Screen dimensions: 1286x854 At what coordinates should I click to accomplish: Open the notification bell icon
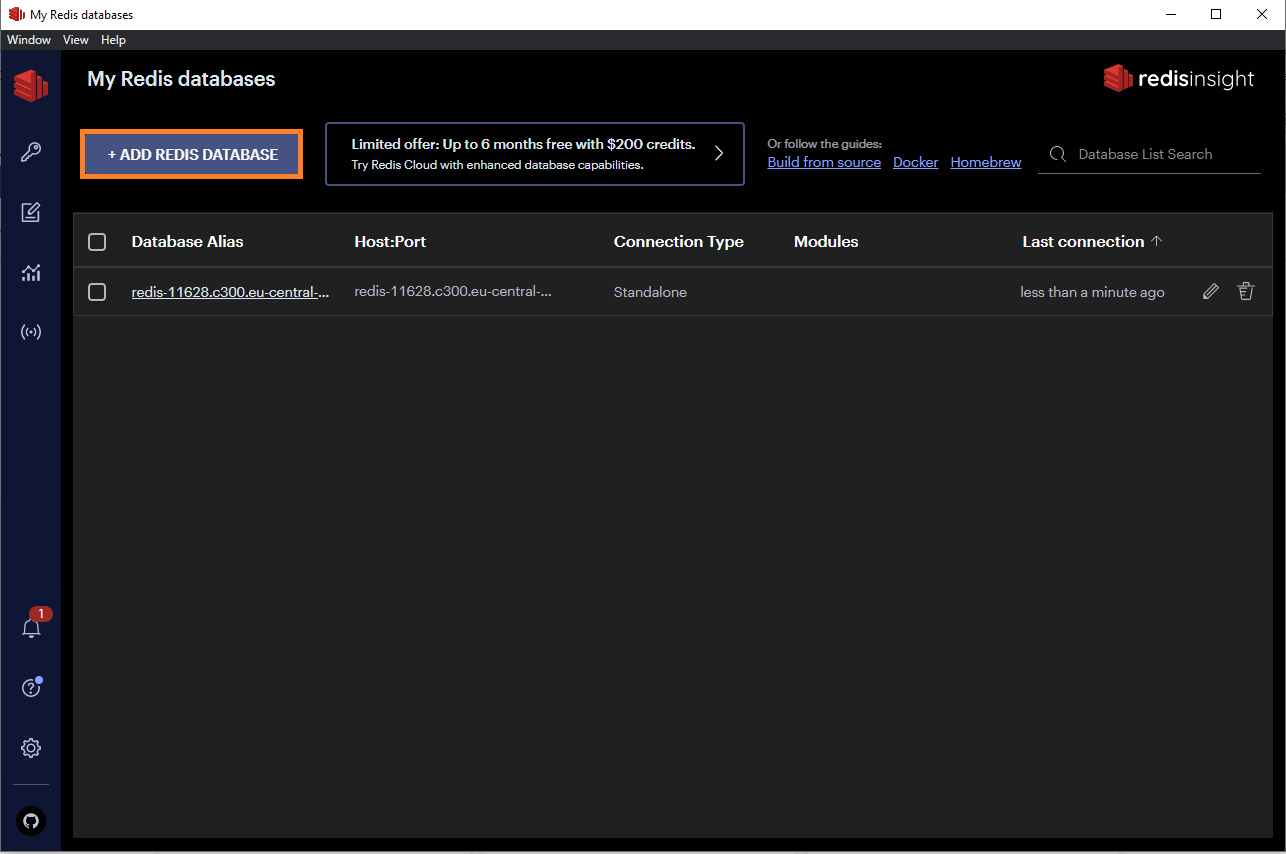31,628
